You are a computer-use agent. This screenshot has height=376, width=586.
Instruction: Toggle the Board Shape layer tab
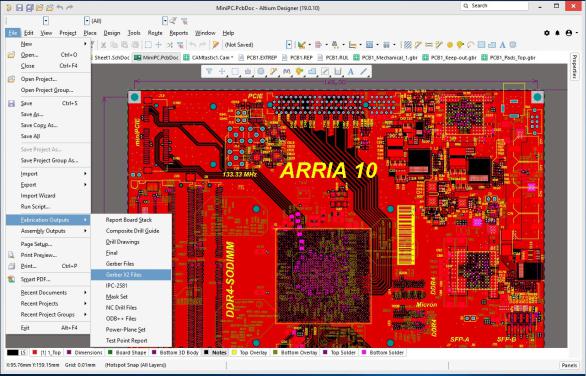pyautogui.click(x=127, y=352)
